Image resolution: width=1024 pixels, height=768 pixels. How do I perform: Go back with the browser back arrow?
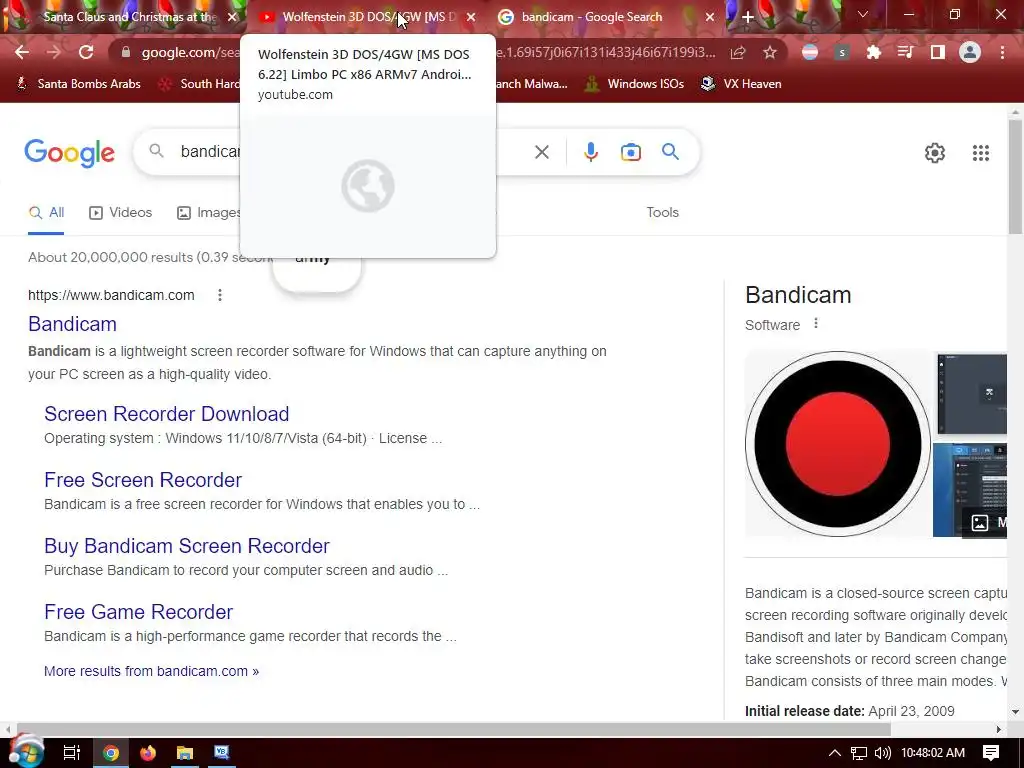[x=22, y=52]
